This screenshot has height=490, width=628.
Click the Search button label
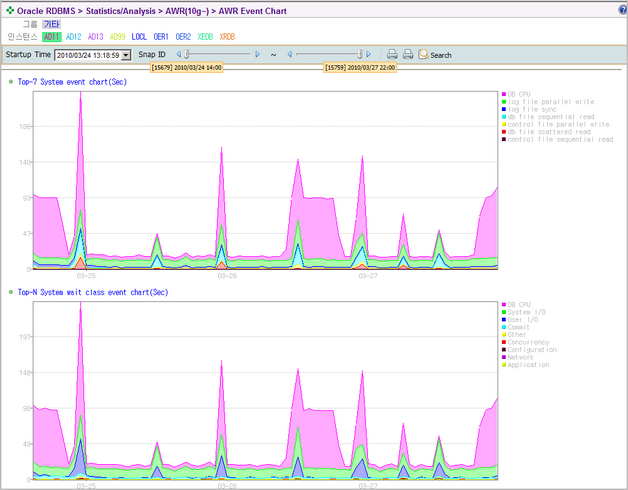pyautogui.click(x=441, y=55)
